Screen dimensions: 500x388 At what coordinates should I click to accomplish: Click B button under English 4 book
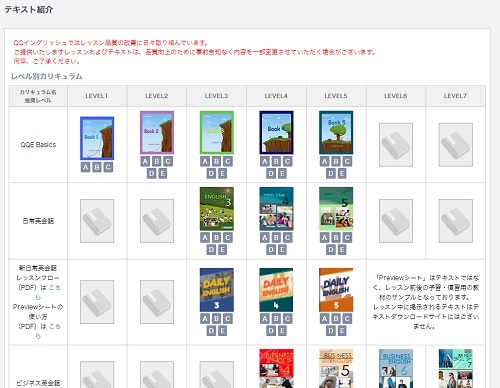coord(276,237)
